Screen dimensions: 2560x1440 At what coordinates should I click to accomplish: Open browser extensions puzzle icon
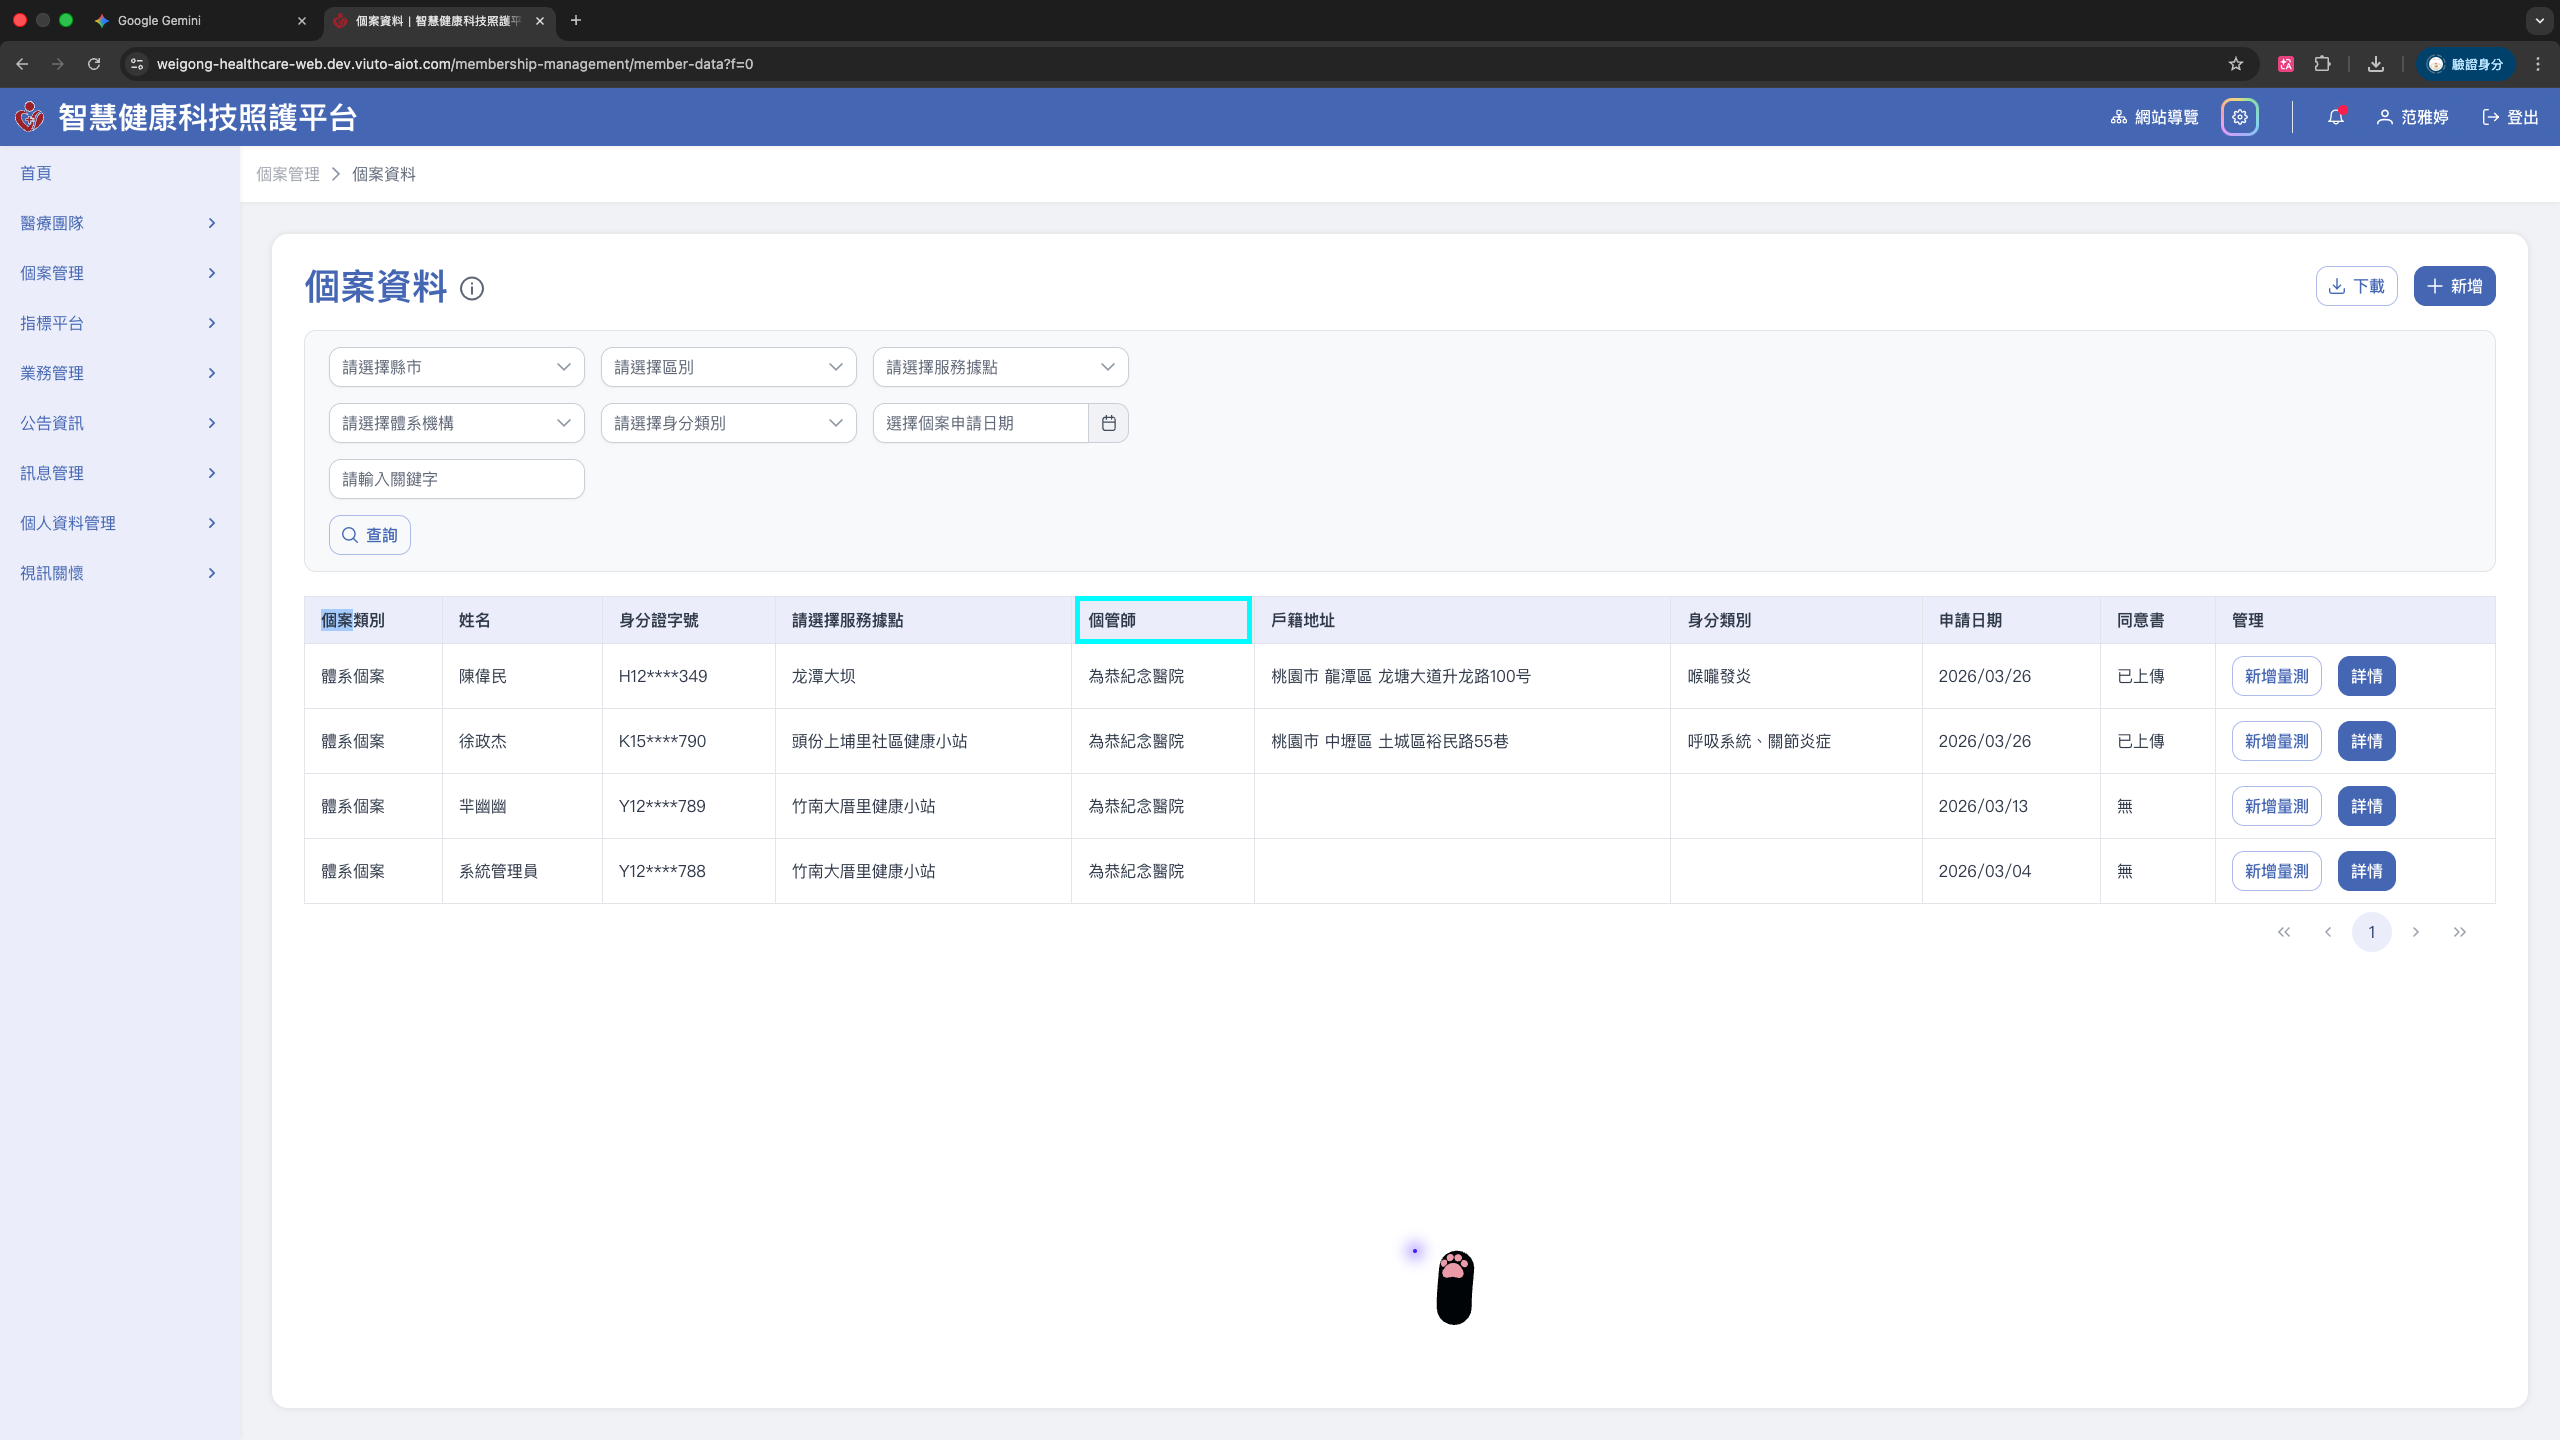tap(2322, 64)
